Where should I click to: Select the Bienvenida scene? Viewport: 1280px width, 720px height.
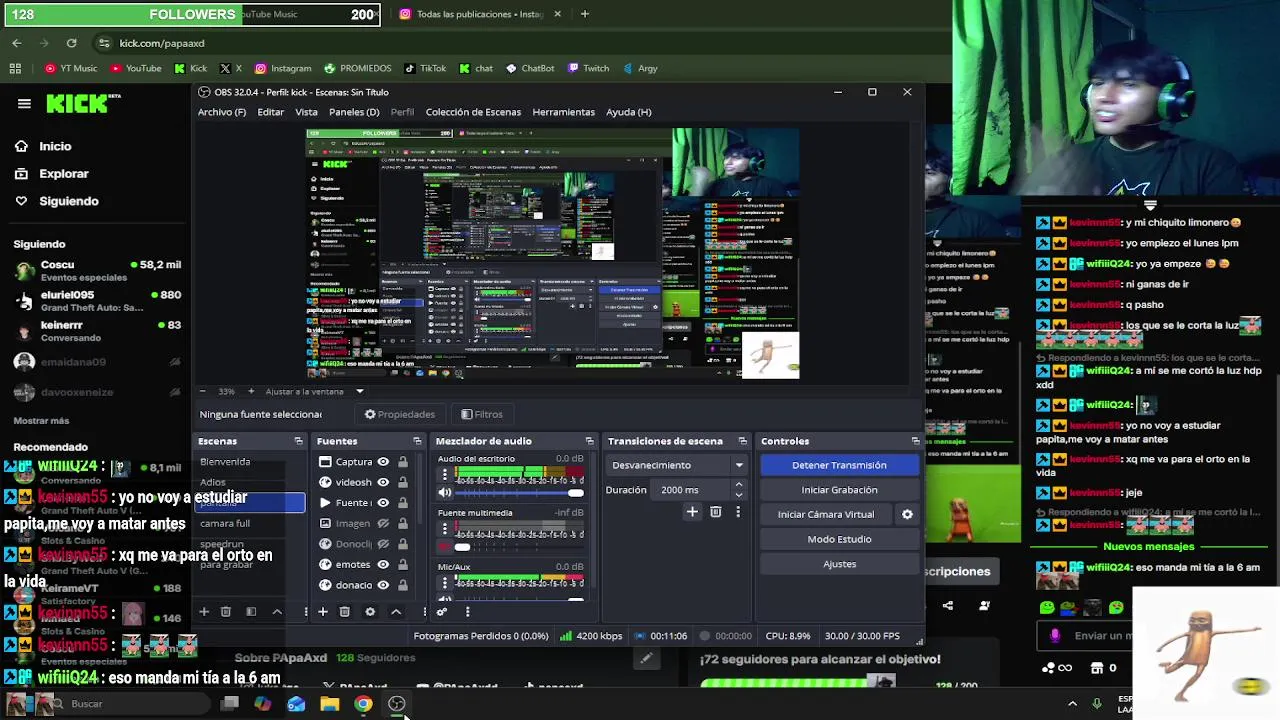coord(250,462)
